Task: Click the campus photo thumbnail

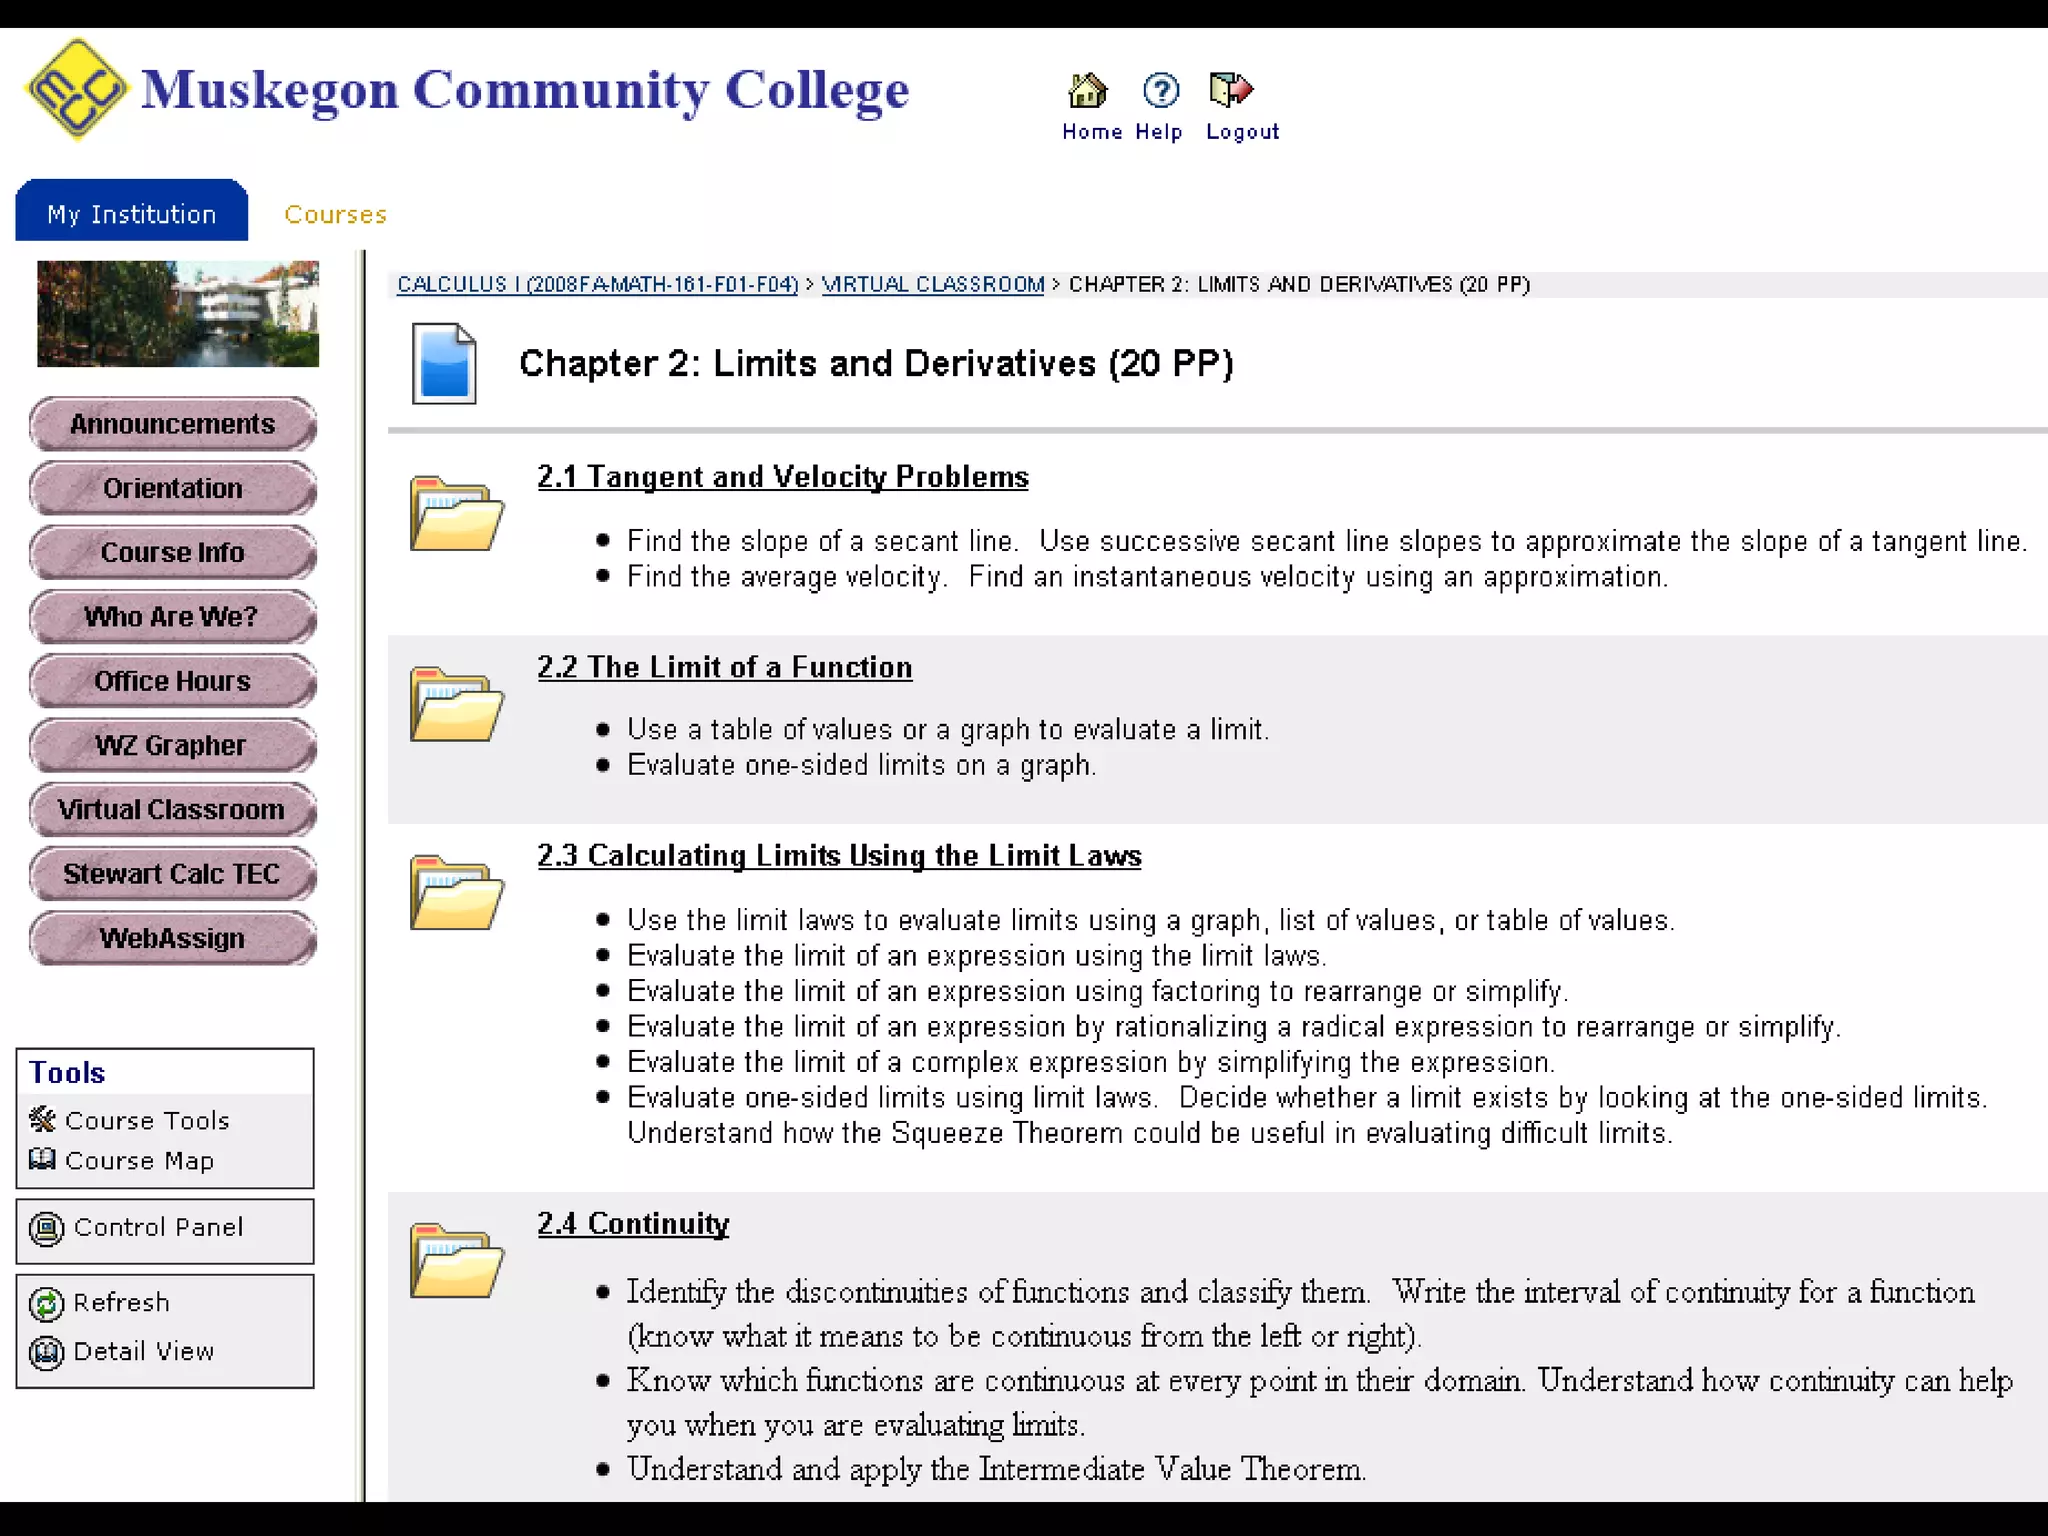Action: [178, 314]
